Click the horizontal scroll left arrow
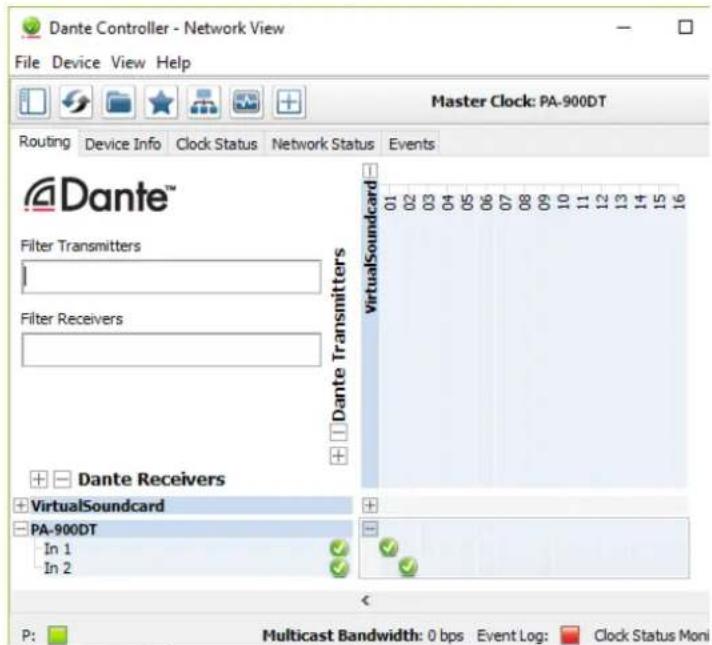This screenshot has height=645, width=712. coord(366,600)
